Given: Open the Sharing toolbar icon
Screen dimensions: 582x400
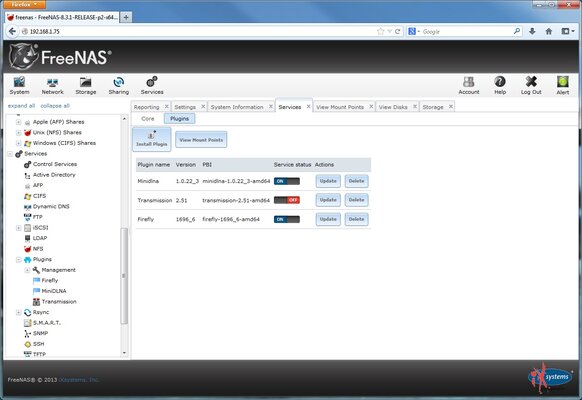Looking at the screenshot, I should point(119,85).
